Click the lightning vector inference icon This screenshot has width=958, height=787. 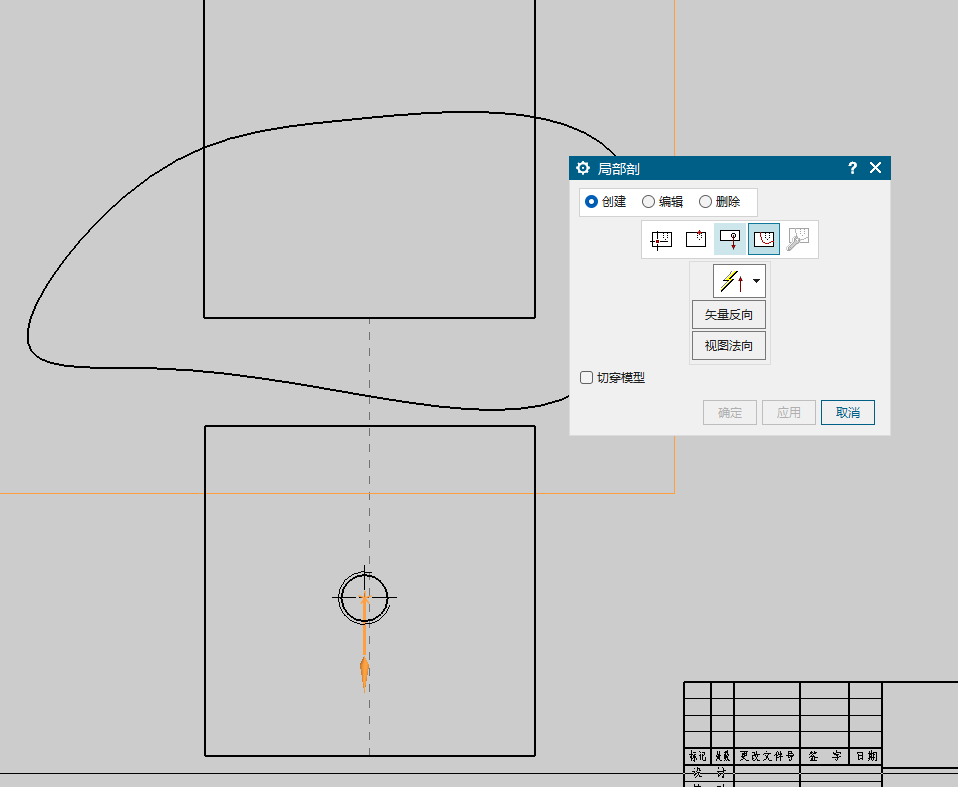732,281
